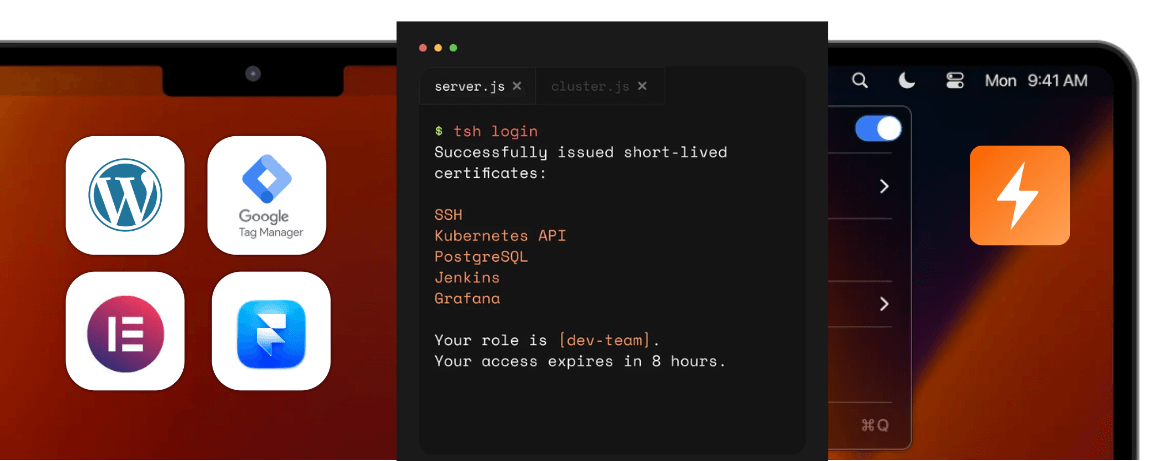Click the tsh login command line
1164x461 pixels.
click(495, 131)
